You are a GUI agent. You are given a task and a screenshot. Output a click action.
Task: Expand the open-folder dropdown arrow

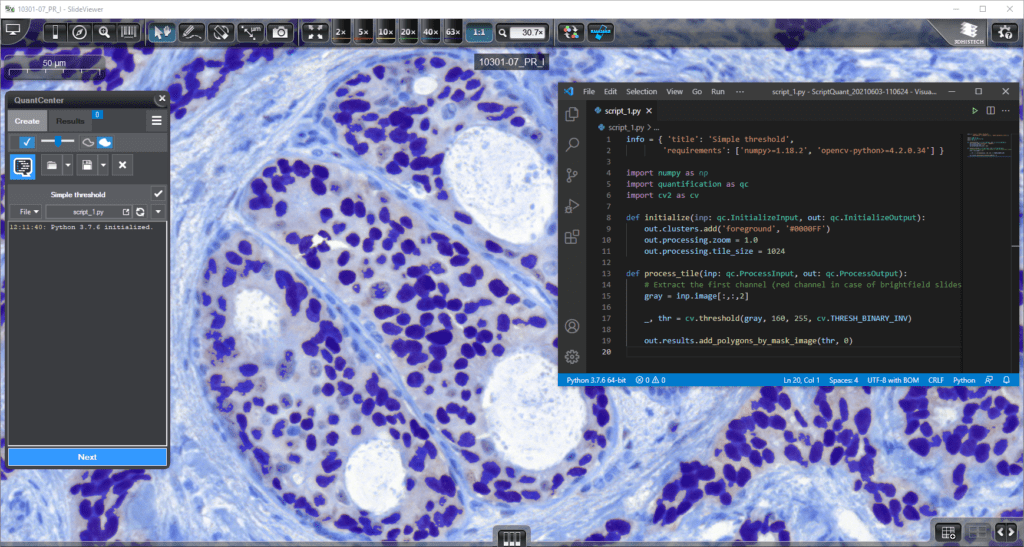67,165
